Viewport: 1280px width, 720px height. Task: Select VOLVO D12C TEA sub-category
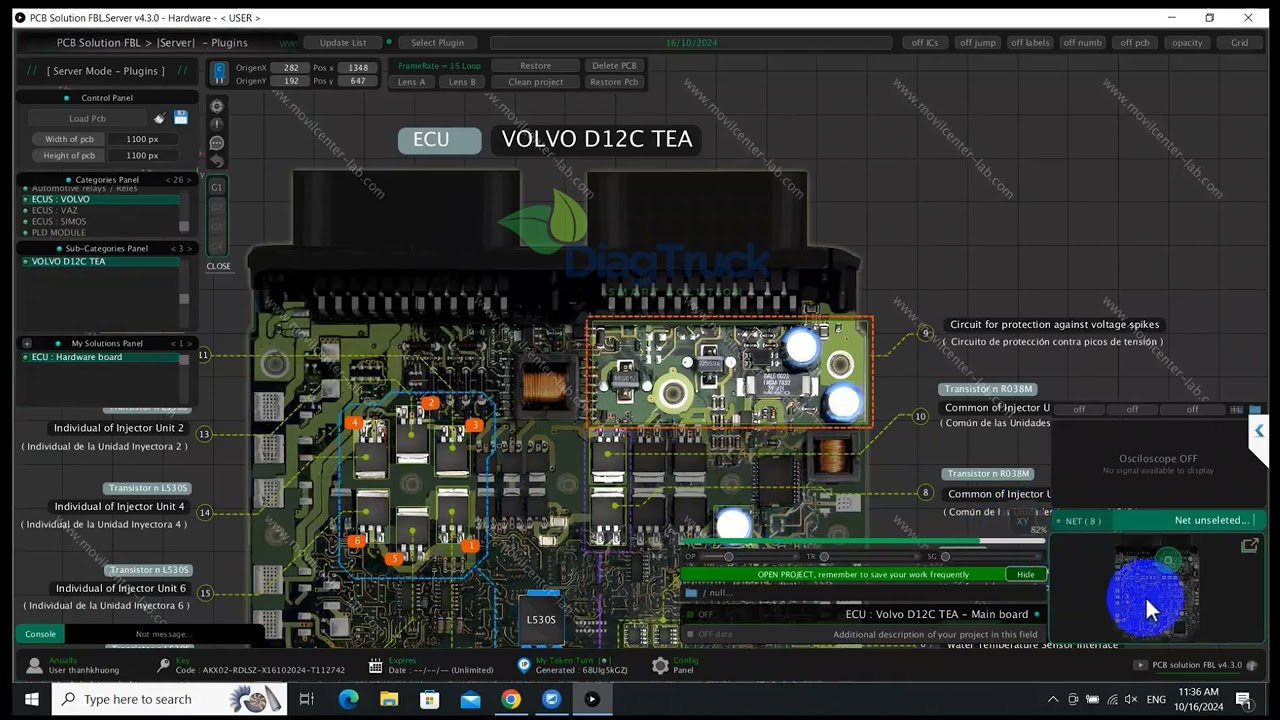(100, 261)
